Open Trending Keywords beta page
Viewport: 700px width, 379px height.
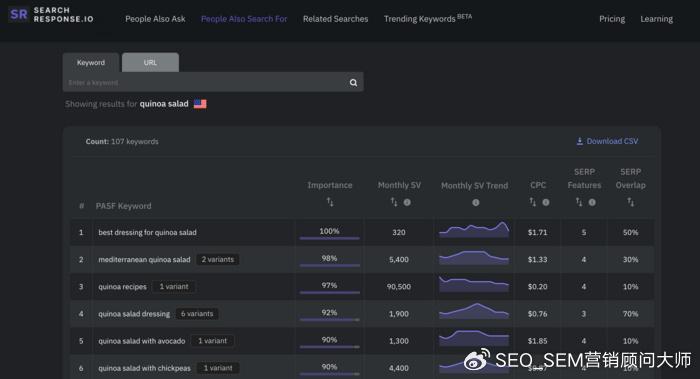tap(428, 18)
